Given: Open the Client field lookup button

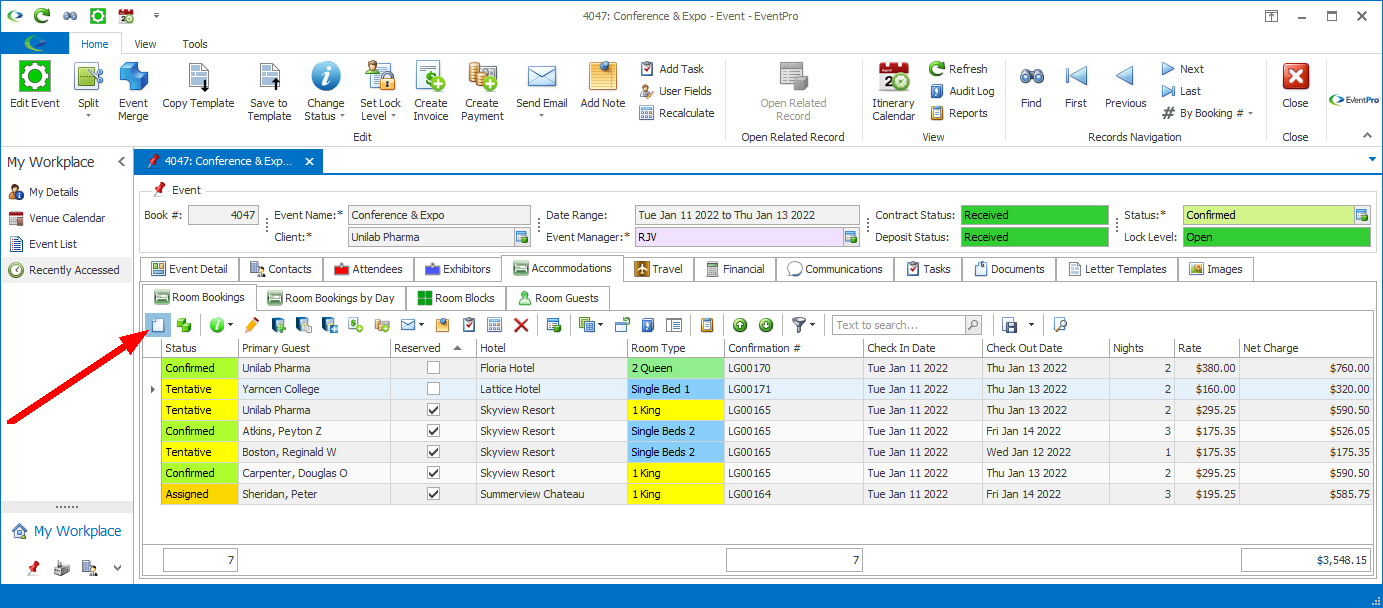Looking at the screenshot, I should [x=521, y=237].
